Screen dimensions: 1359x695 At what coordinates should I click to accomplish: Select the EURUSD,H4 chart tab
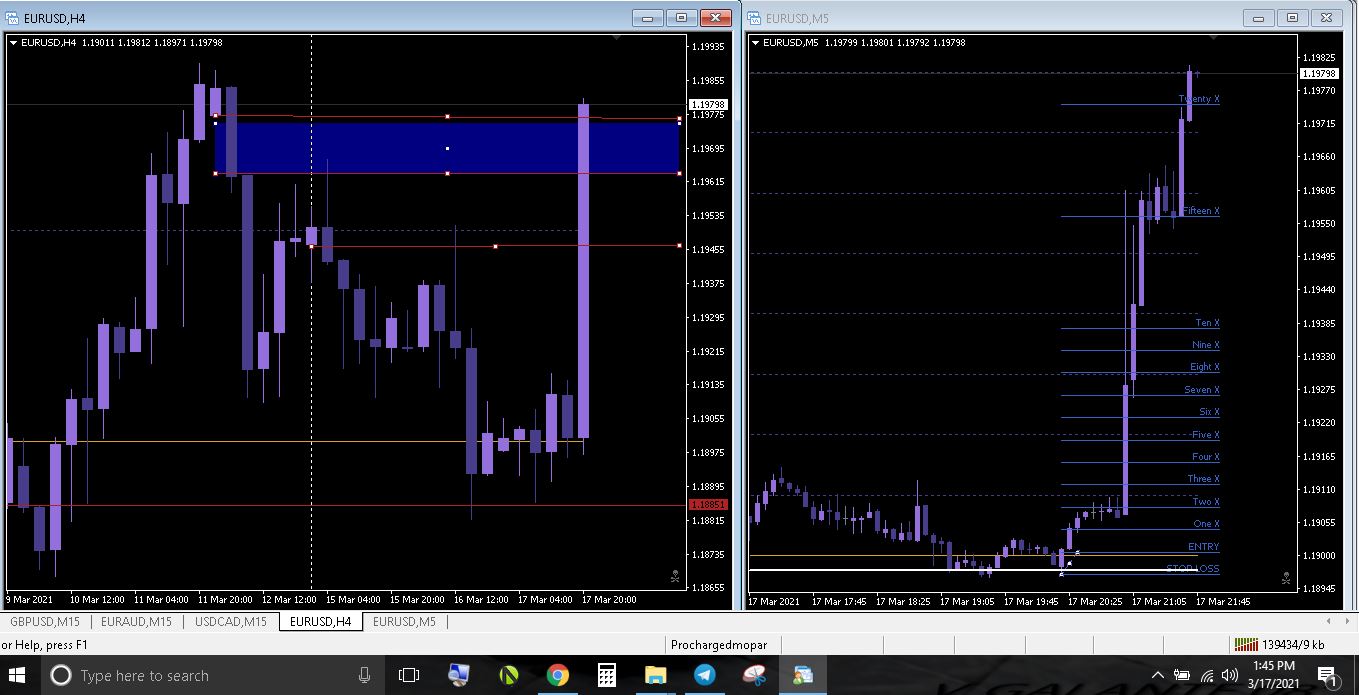tap(320, 622)
